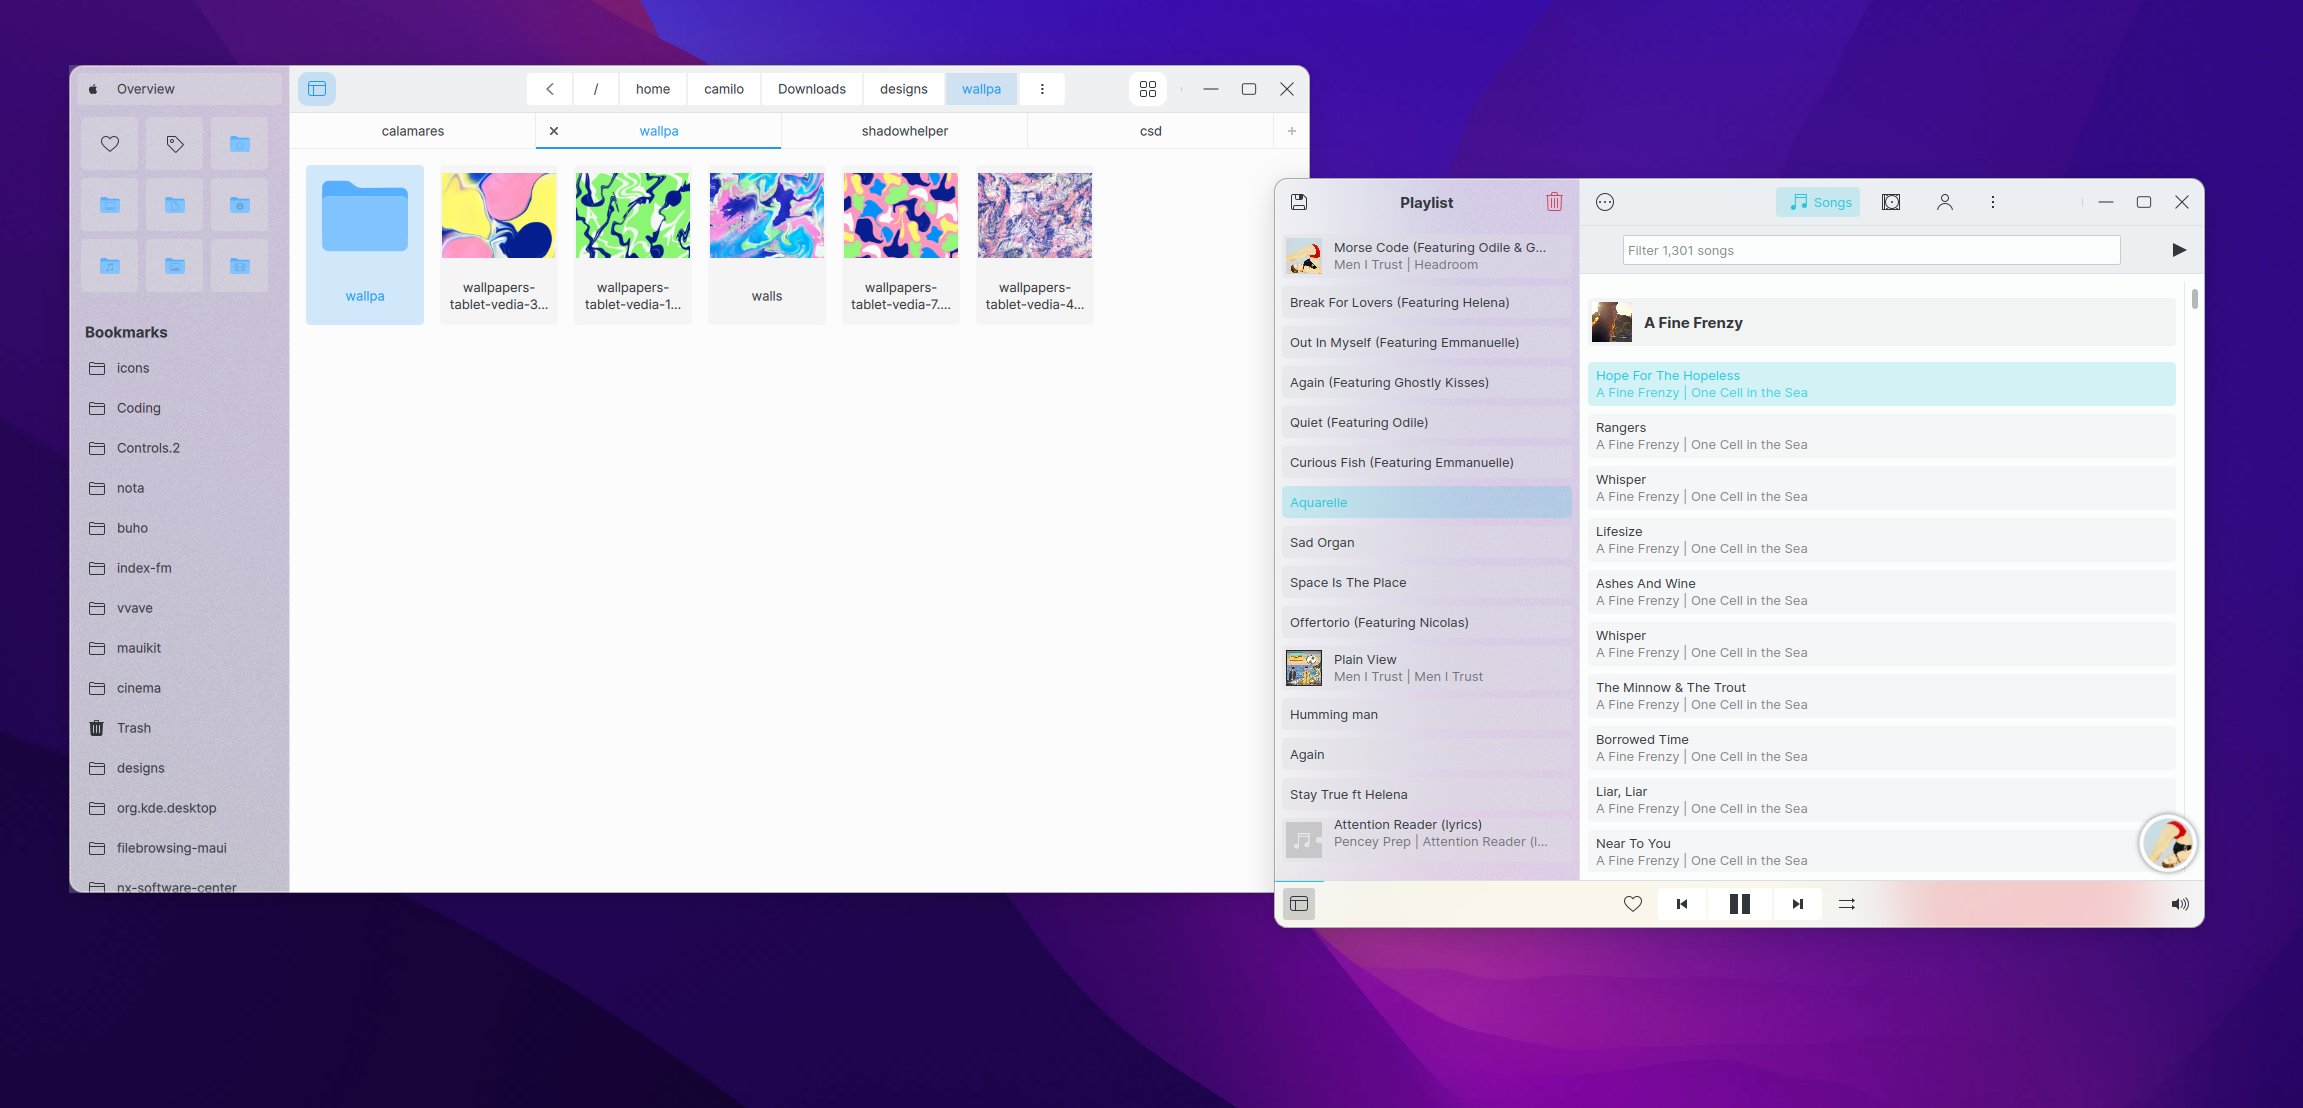Open the tags quick-access icon

174,144
